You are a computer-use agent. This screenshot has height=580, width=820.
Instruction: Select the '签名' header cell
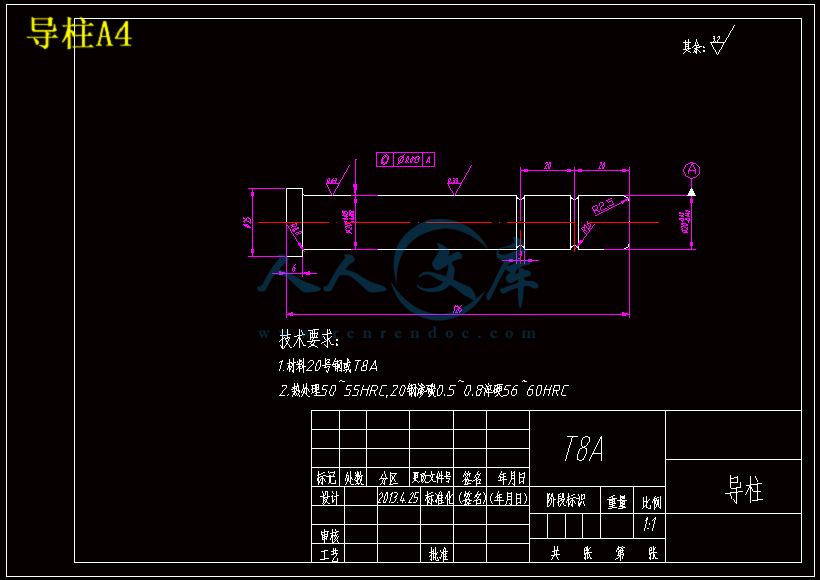point(470,478)
